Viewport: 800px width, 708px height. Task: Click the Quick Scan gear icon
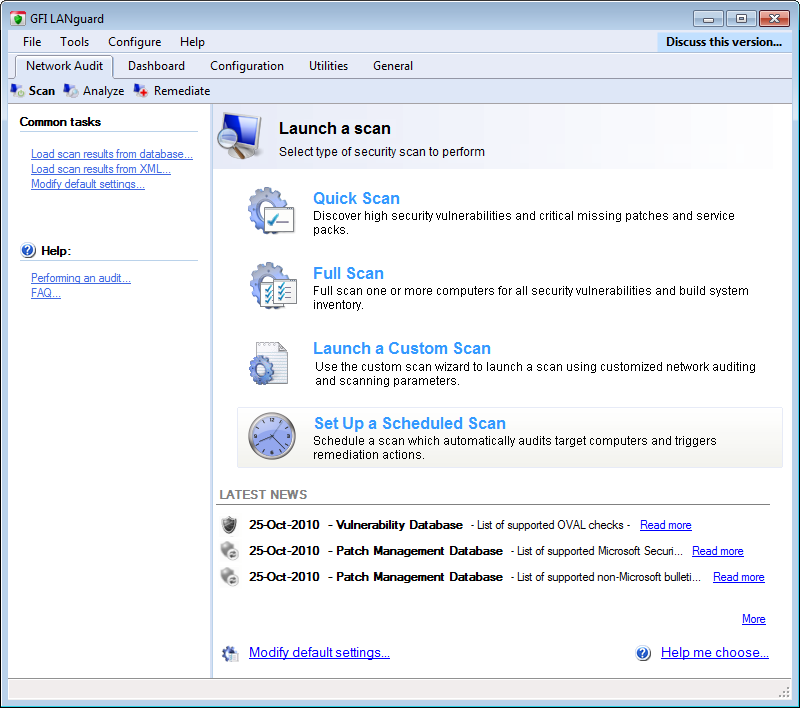[271, 211]
